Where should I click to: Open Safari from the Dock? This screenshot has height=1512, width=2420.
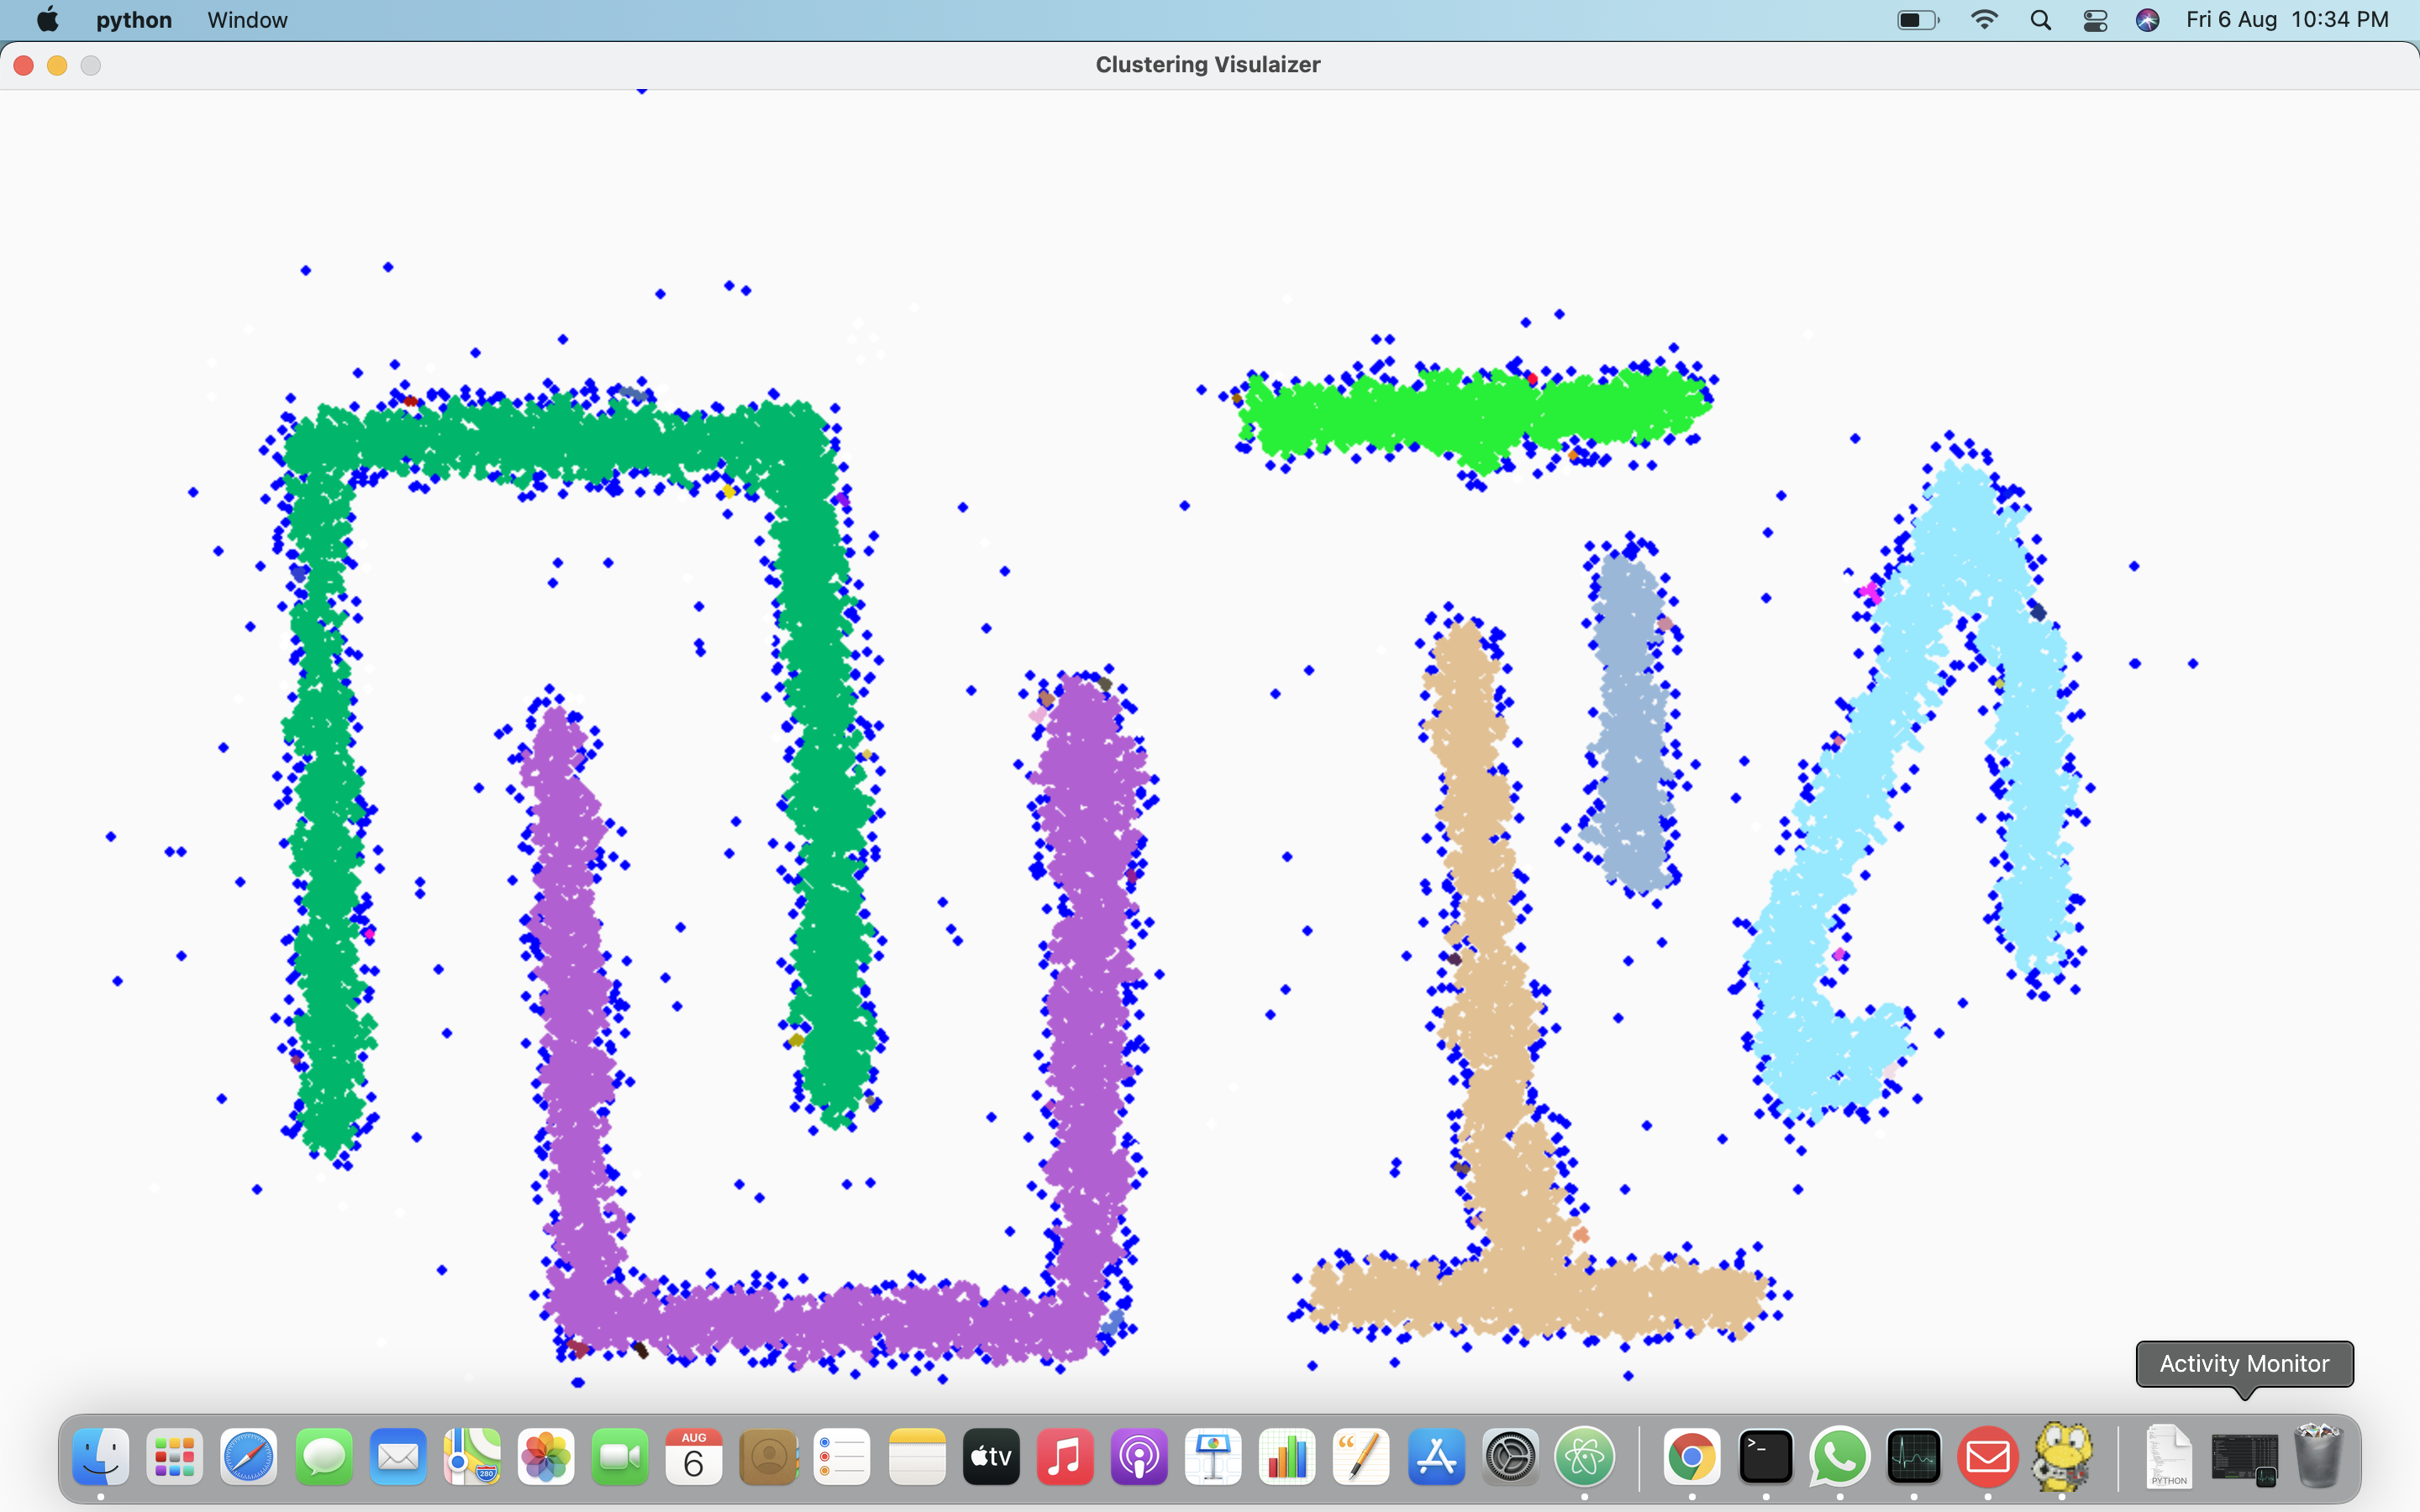248,1457
